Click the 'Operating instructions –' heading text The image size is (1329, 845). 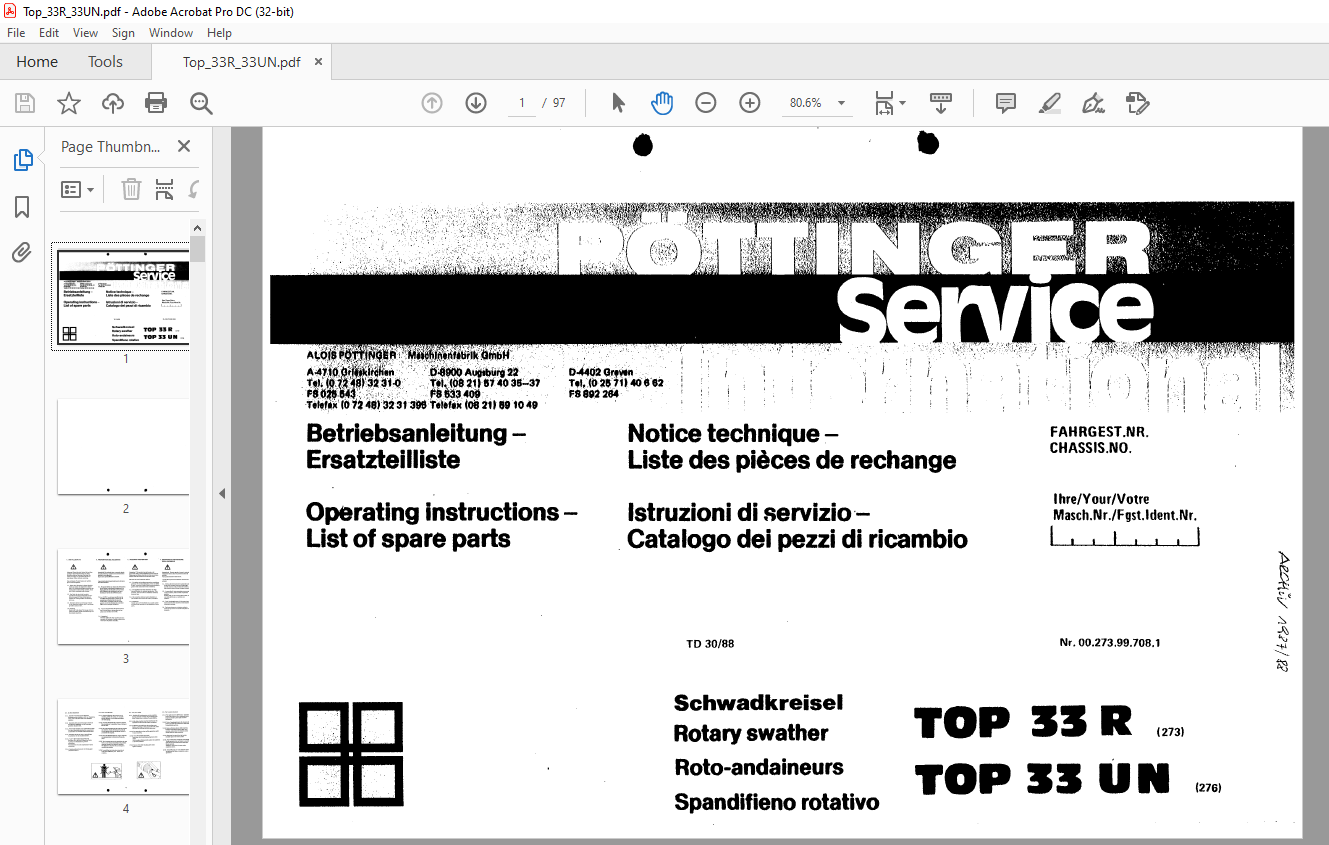click(441, 512)
